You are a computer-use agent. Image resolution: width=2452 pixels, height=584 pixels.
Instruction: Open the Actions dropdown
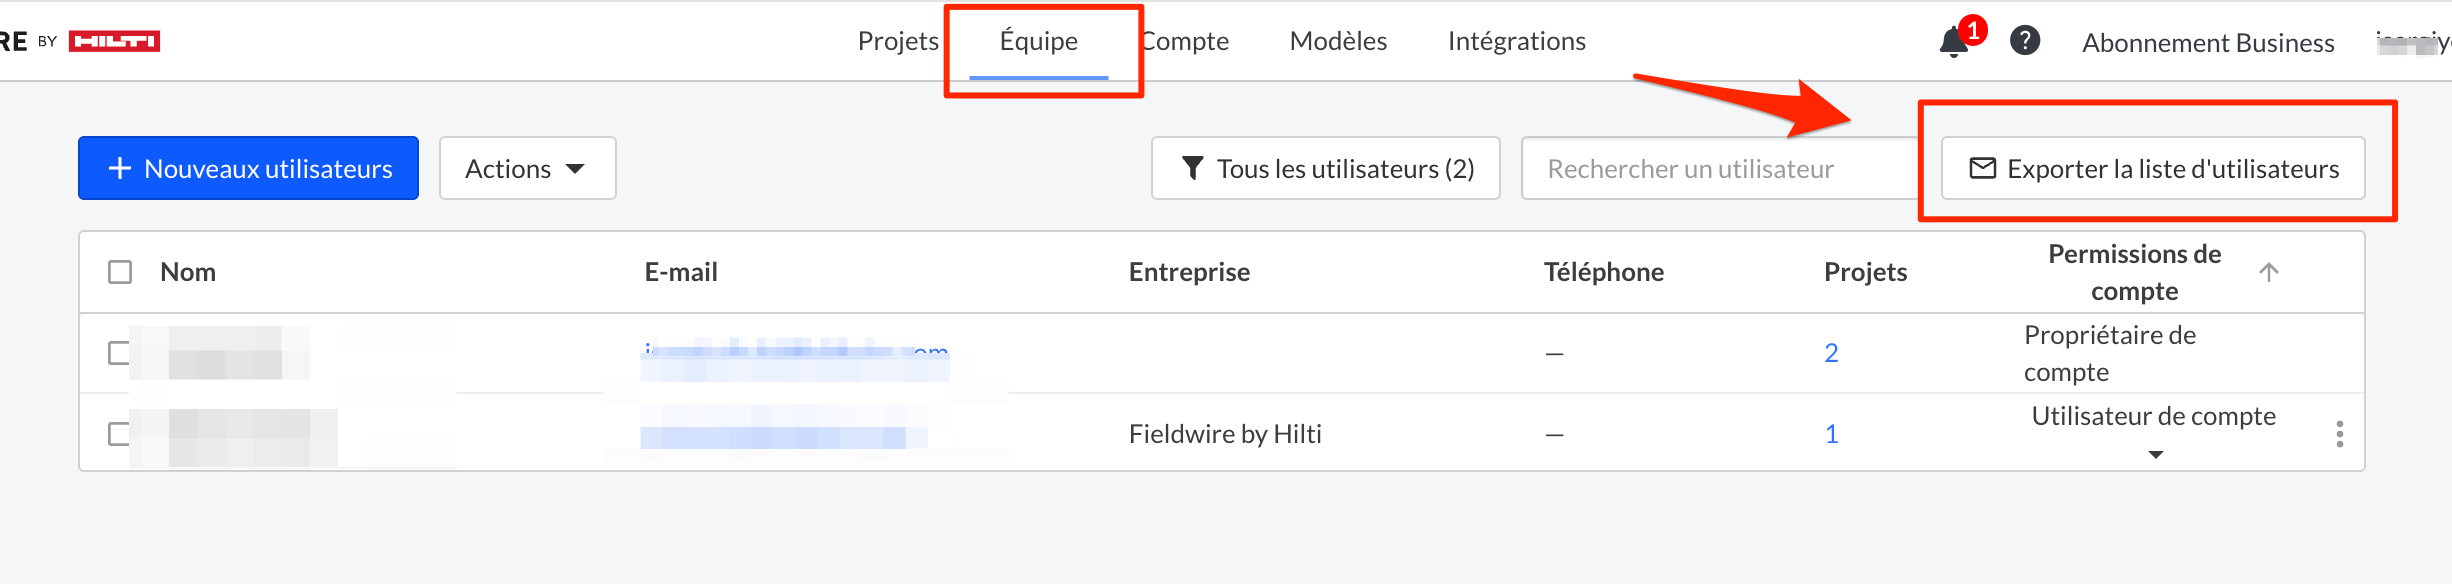[527, 168]
